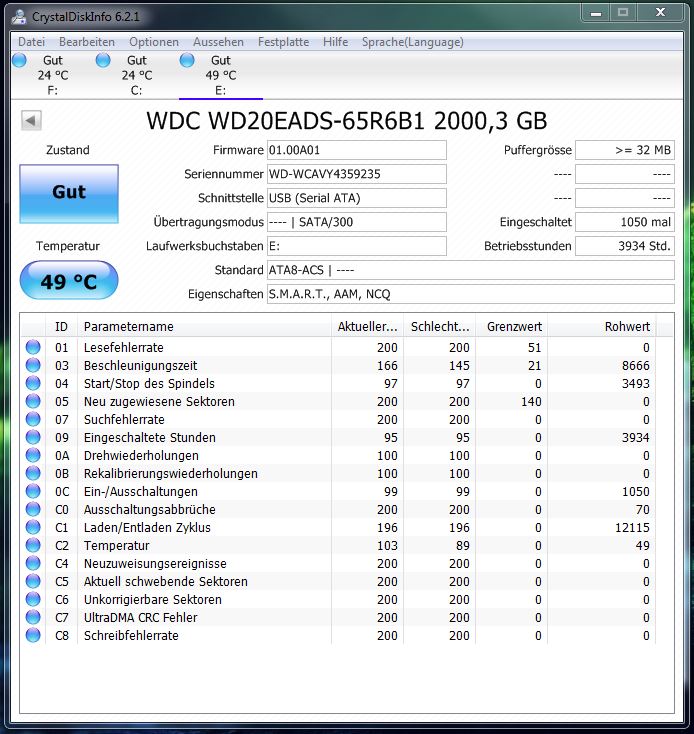Screen dimensions: 694x734
Task: Open the Datei menu
Action: point(31,42)
